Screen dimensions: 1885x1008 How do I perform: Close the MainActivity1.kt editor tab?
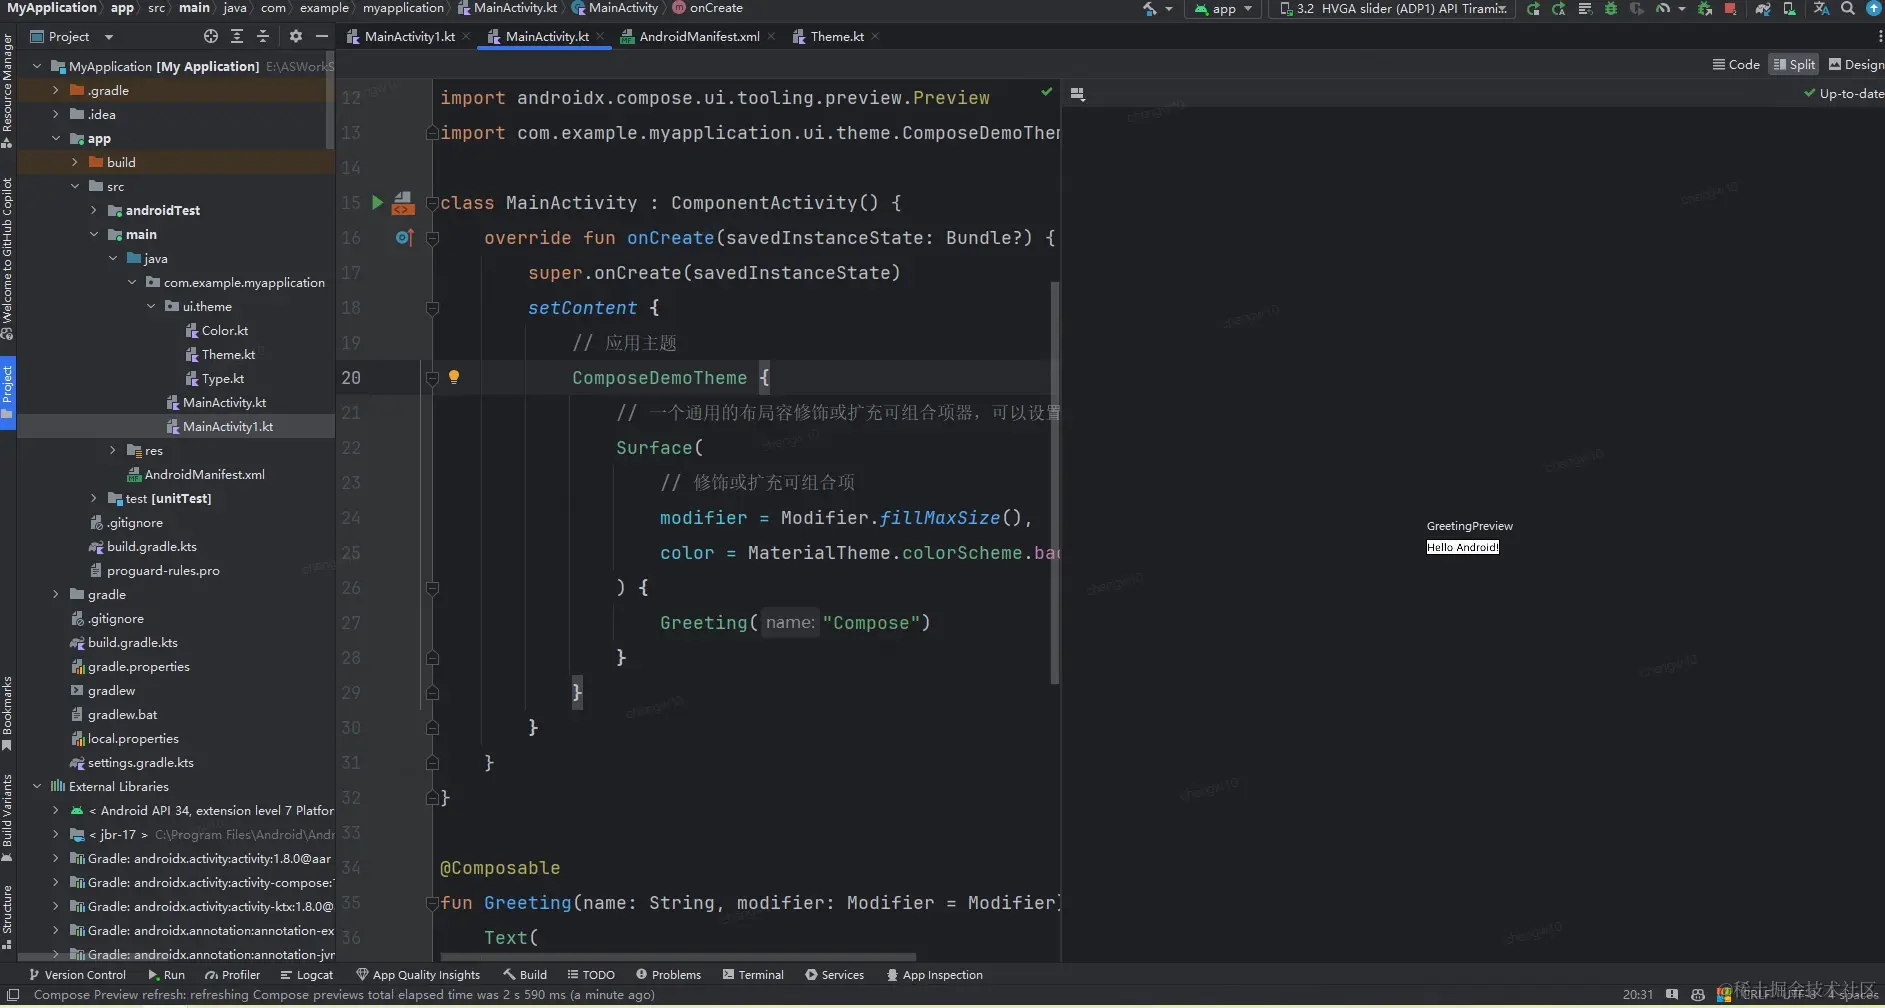click(x=466, y=37)
